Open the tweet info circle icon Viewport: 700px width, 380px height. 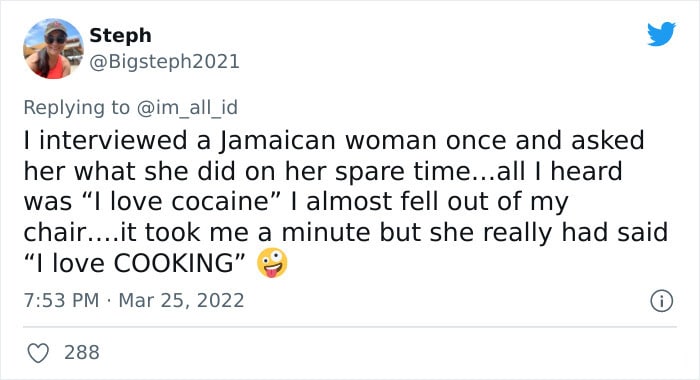click(661, 301)
